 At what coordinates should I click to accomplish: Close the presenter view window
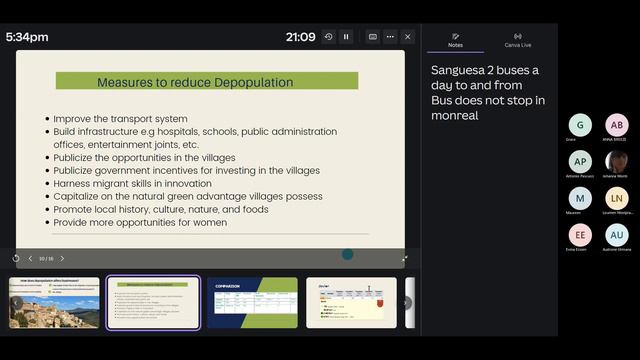click(x=408, y=37)
